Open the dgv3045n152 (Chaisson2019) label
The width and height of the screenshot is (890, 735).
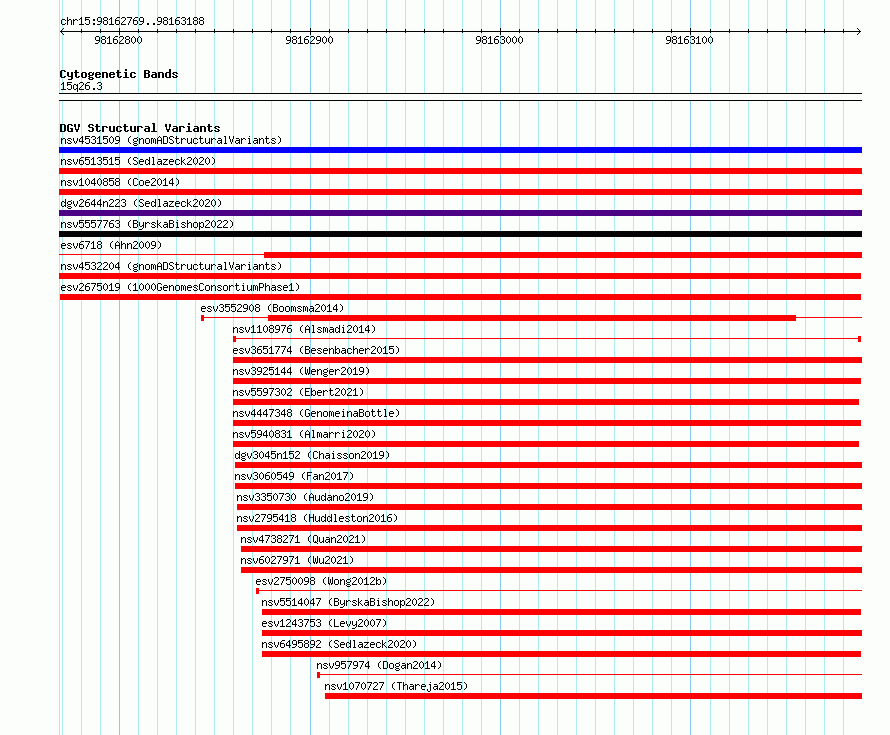(312, 455)
